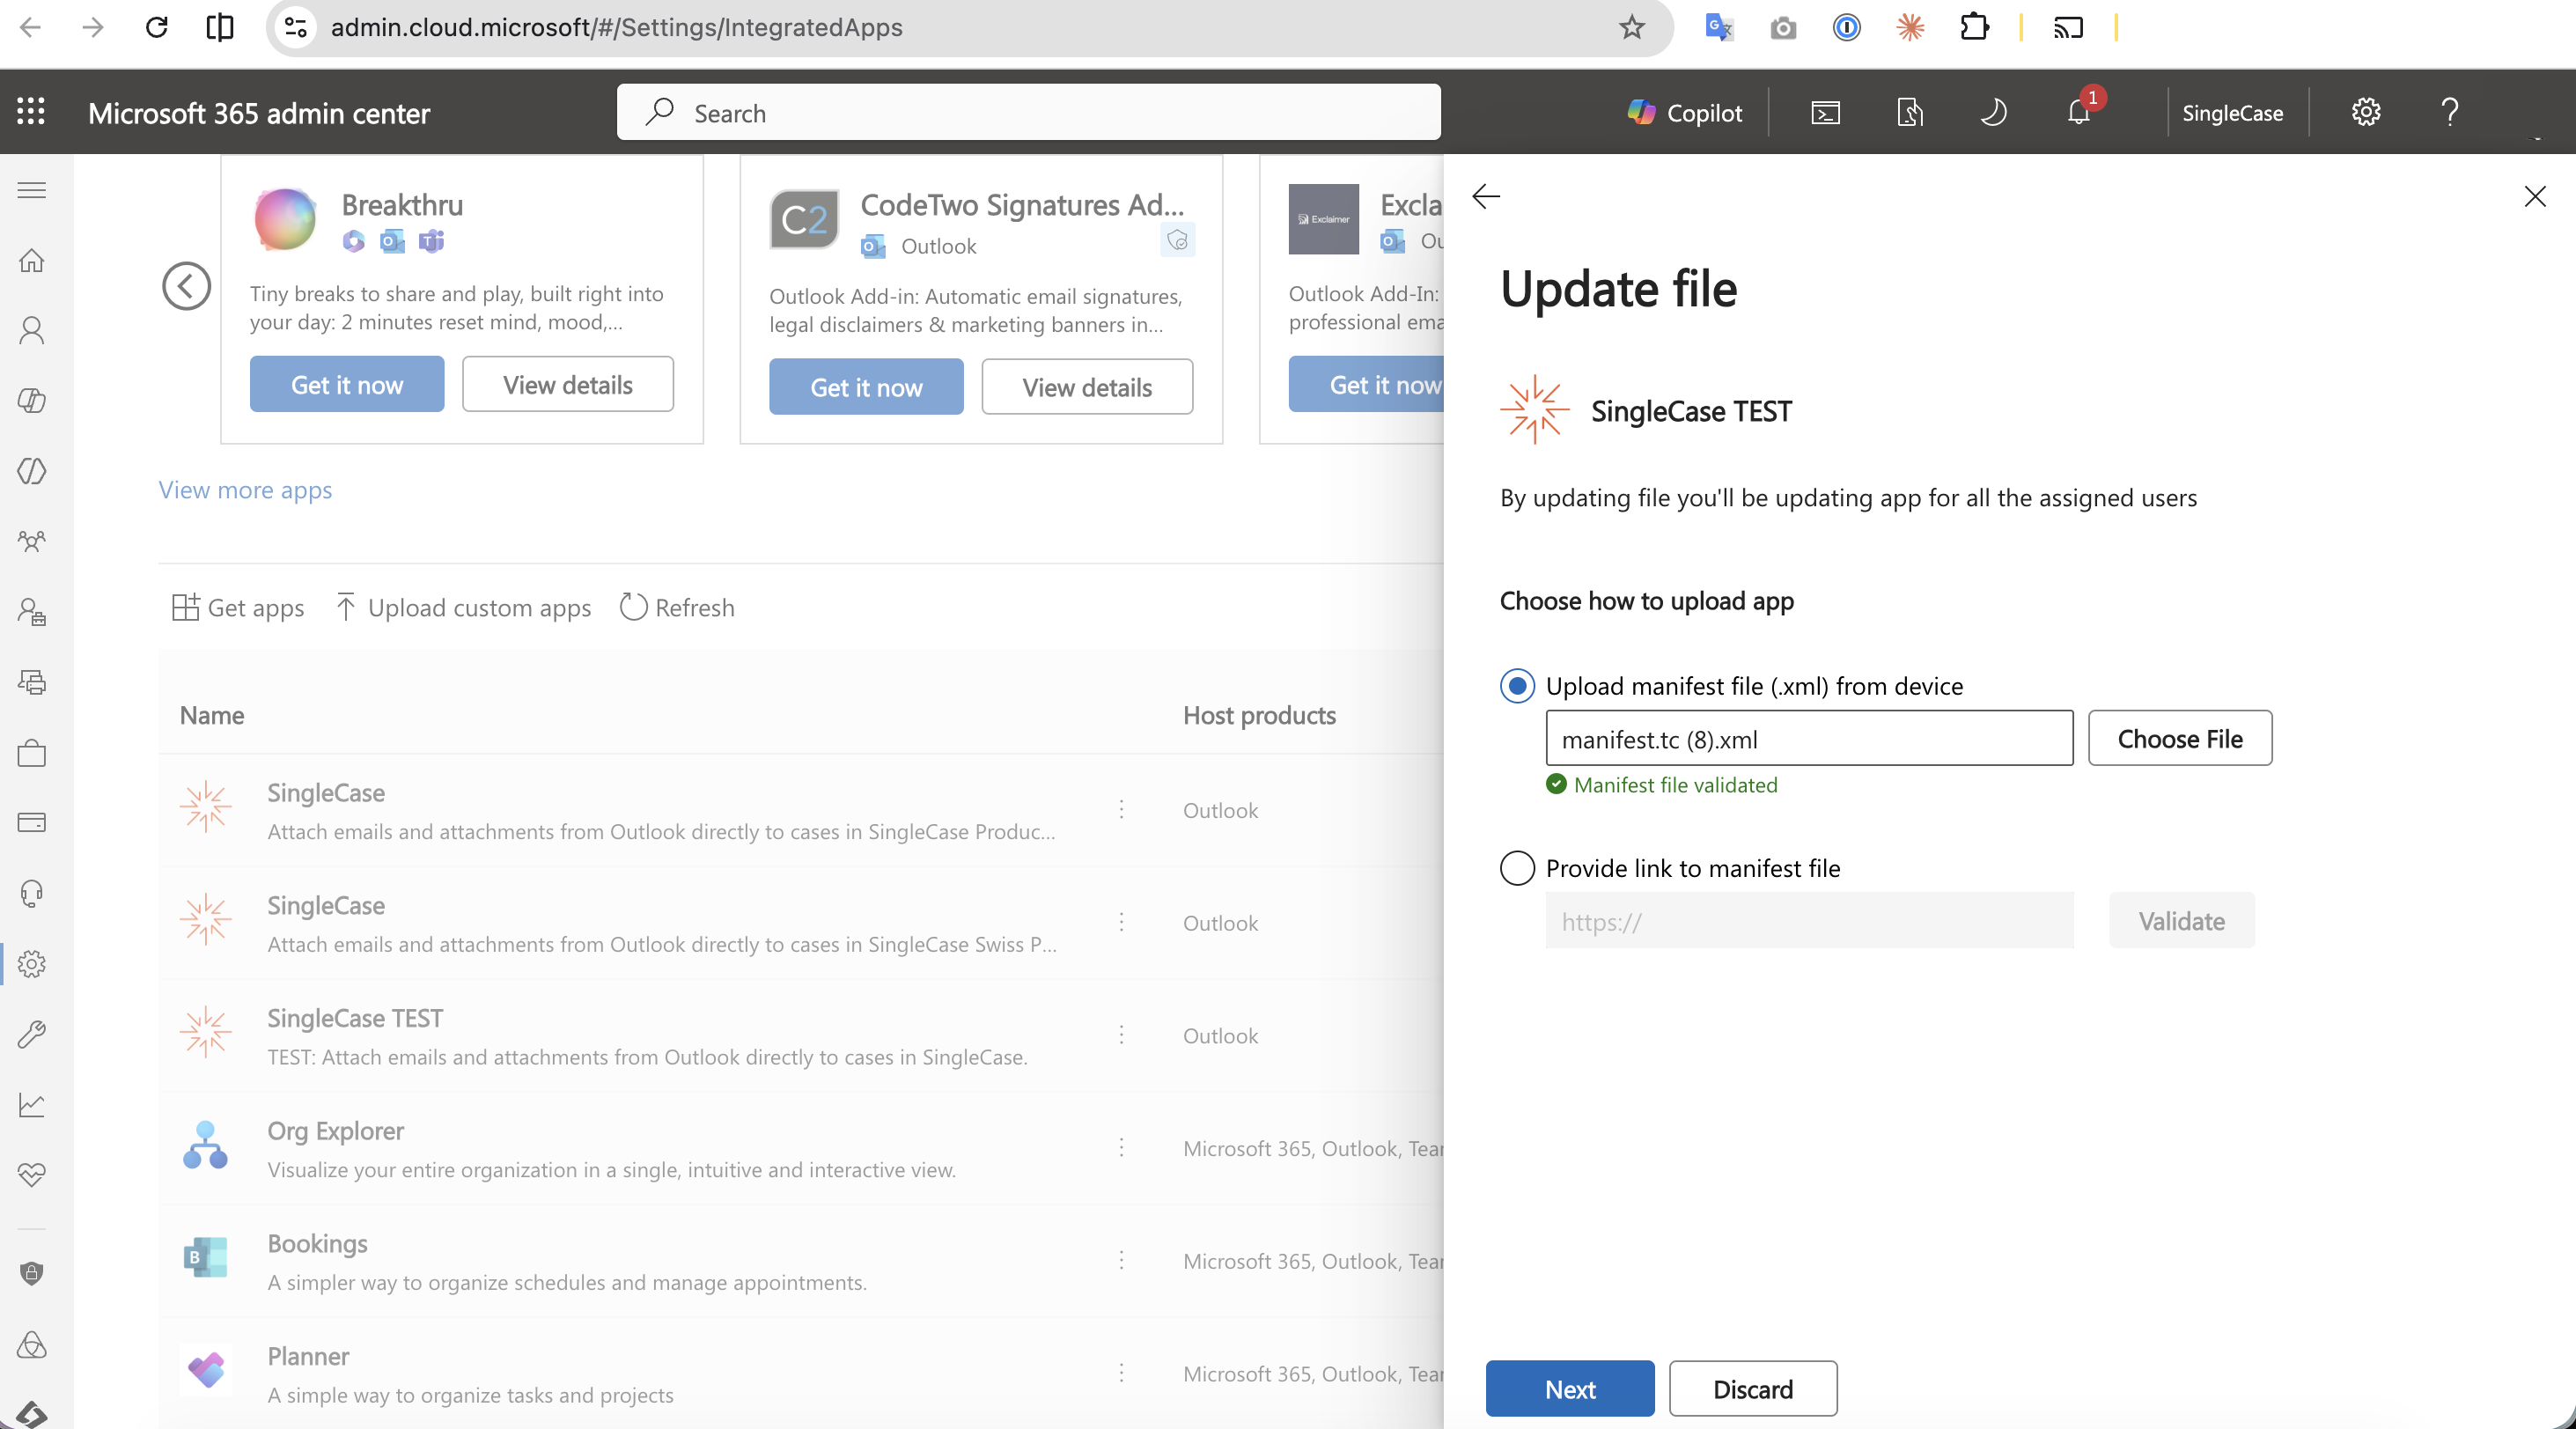Open more options for SingleCase Production row
The width and height of the screenshot is (2576, 1429).
pos(1122,809)
